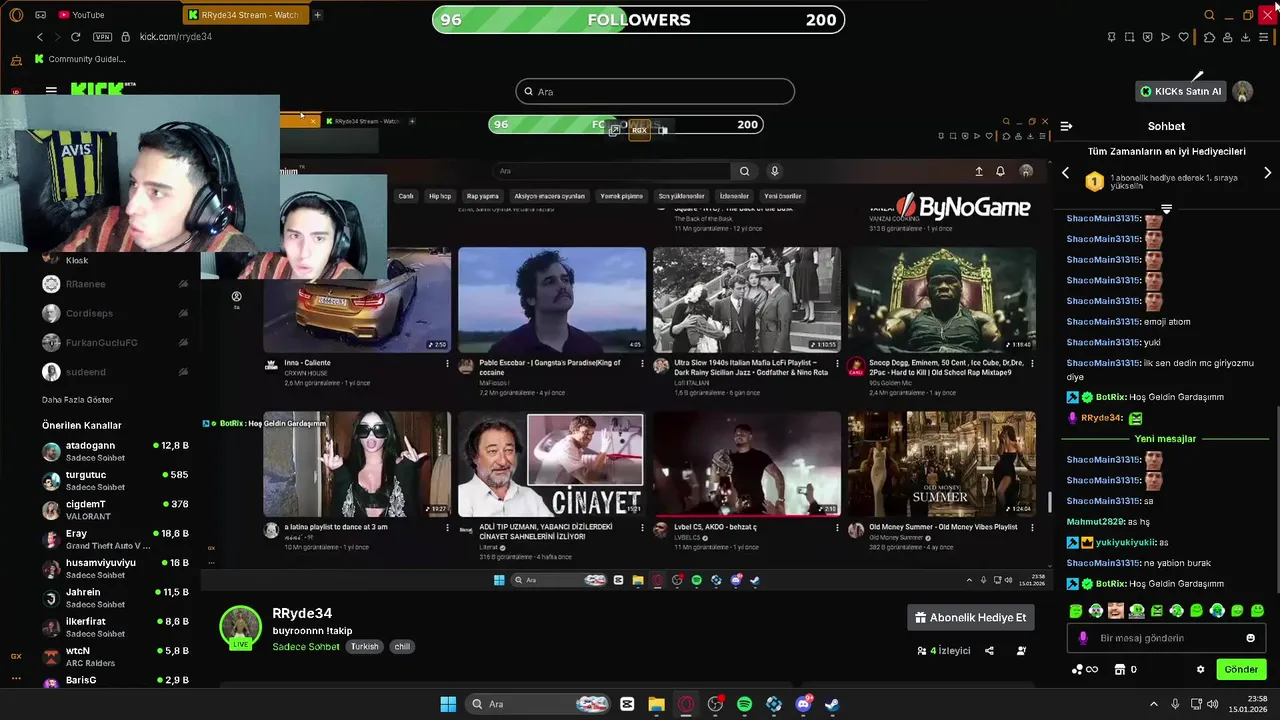Open the chat shop icon
This screenshot has width=1280, height=720.
click(x=1120, y=669)
